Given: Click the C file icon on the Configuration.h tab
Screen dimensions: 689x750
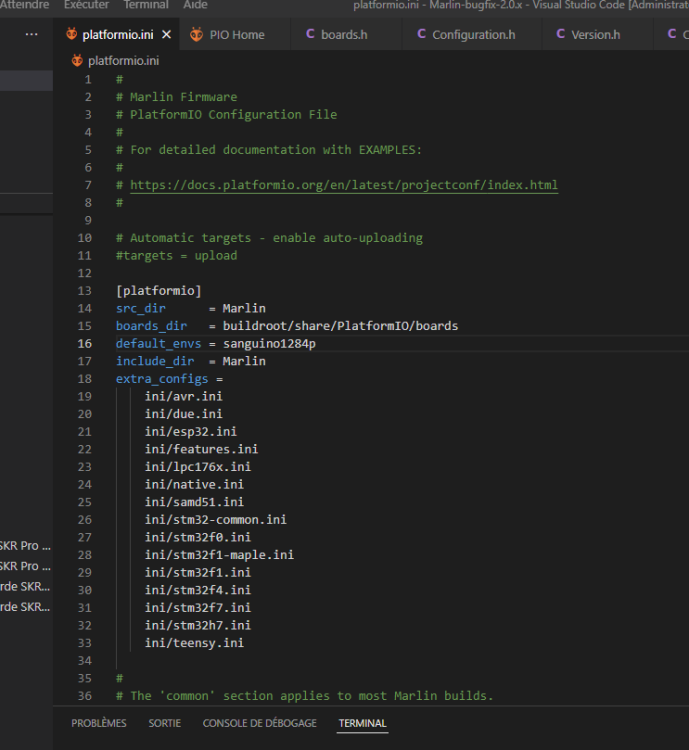Looking at the screenshot, I should coord(421,35).
